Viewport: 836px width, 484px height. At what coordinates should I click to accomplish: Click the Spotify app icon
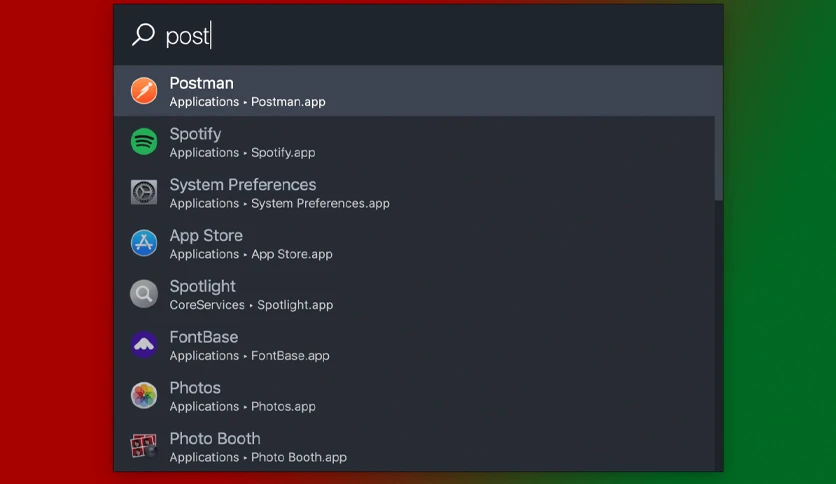tap(144, 141)
